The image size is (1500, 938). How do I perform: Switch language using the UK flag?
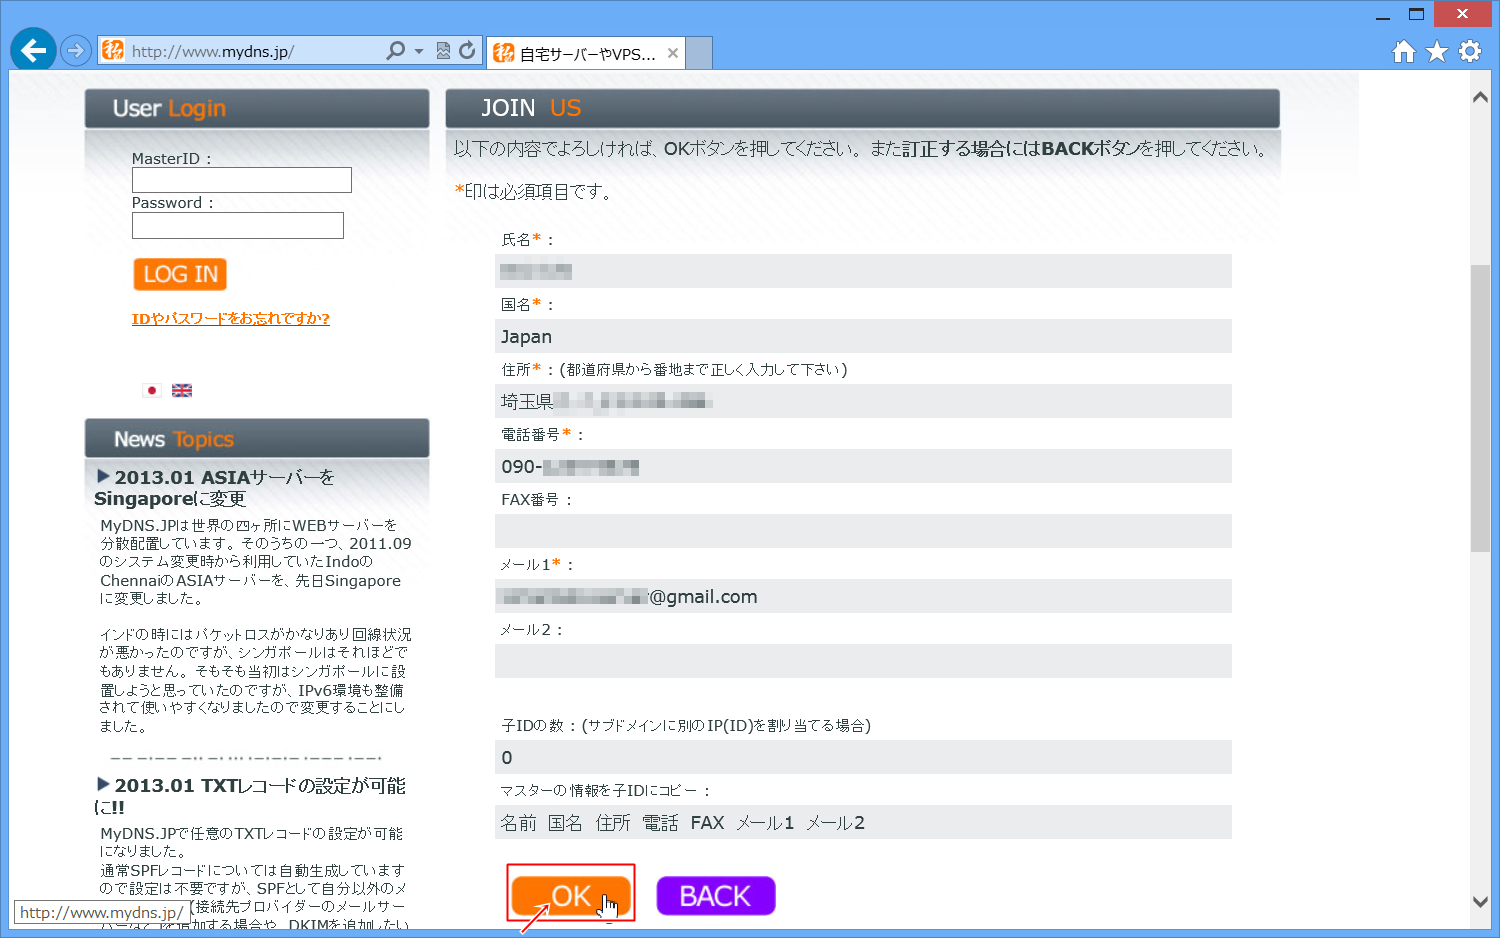pos(182,391)
